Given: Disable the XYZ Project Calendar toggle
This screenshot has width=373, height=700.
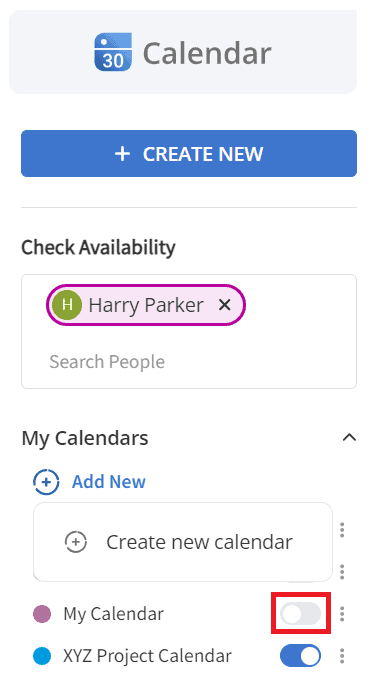Looking at the screenshot, I should [300, 656].
